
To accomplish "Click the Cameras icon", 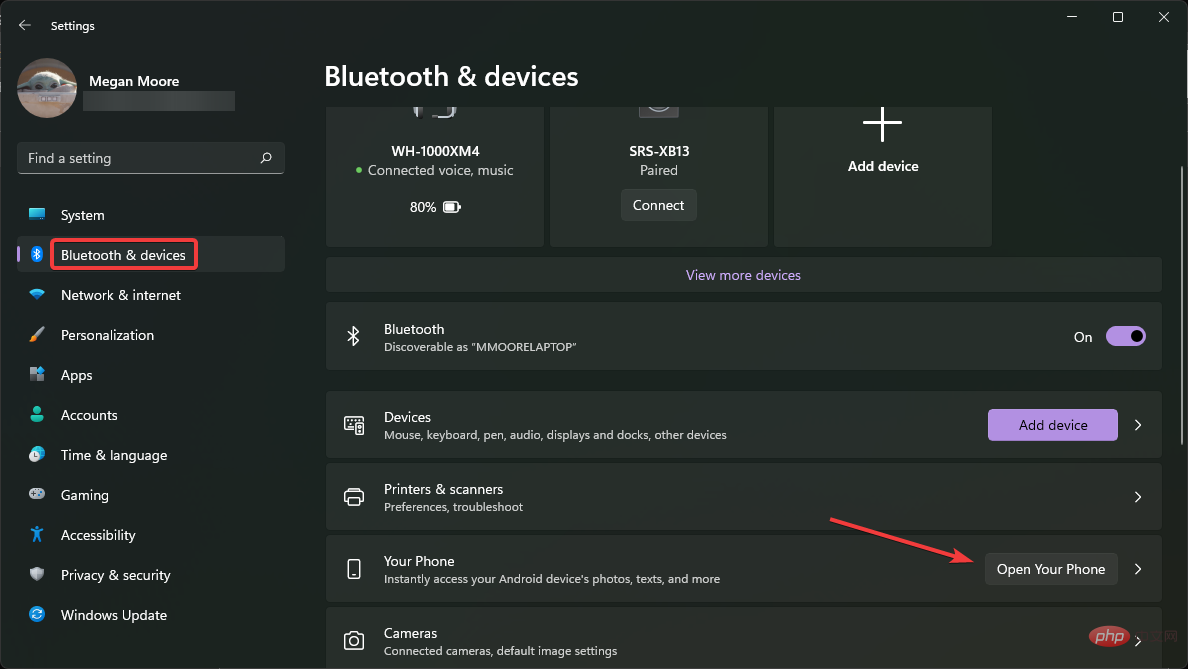I will [x=354, y=641].
